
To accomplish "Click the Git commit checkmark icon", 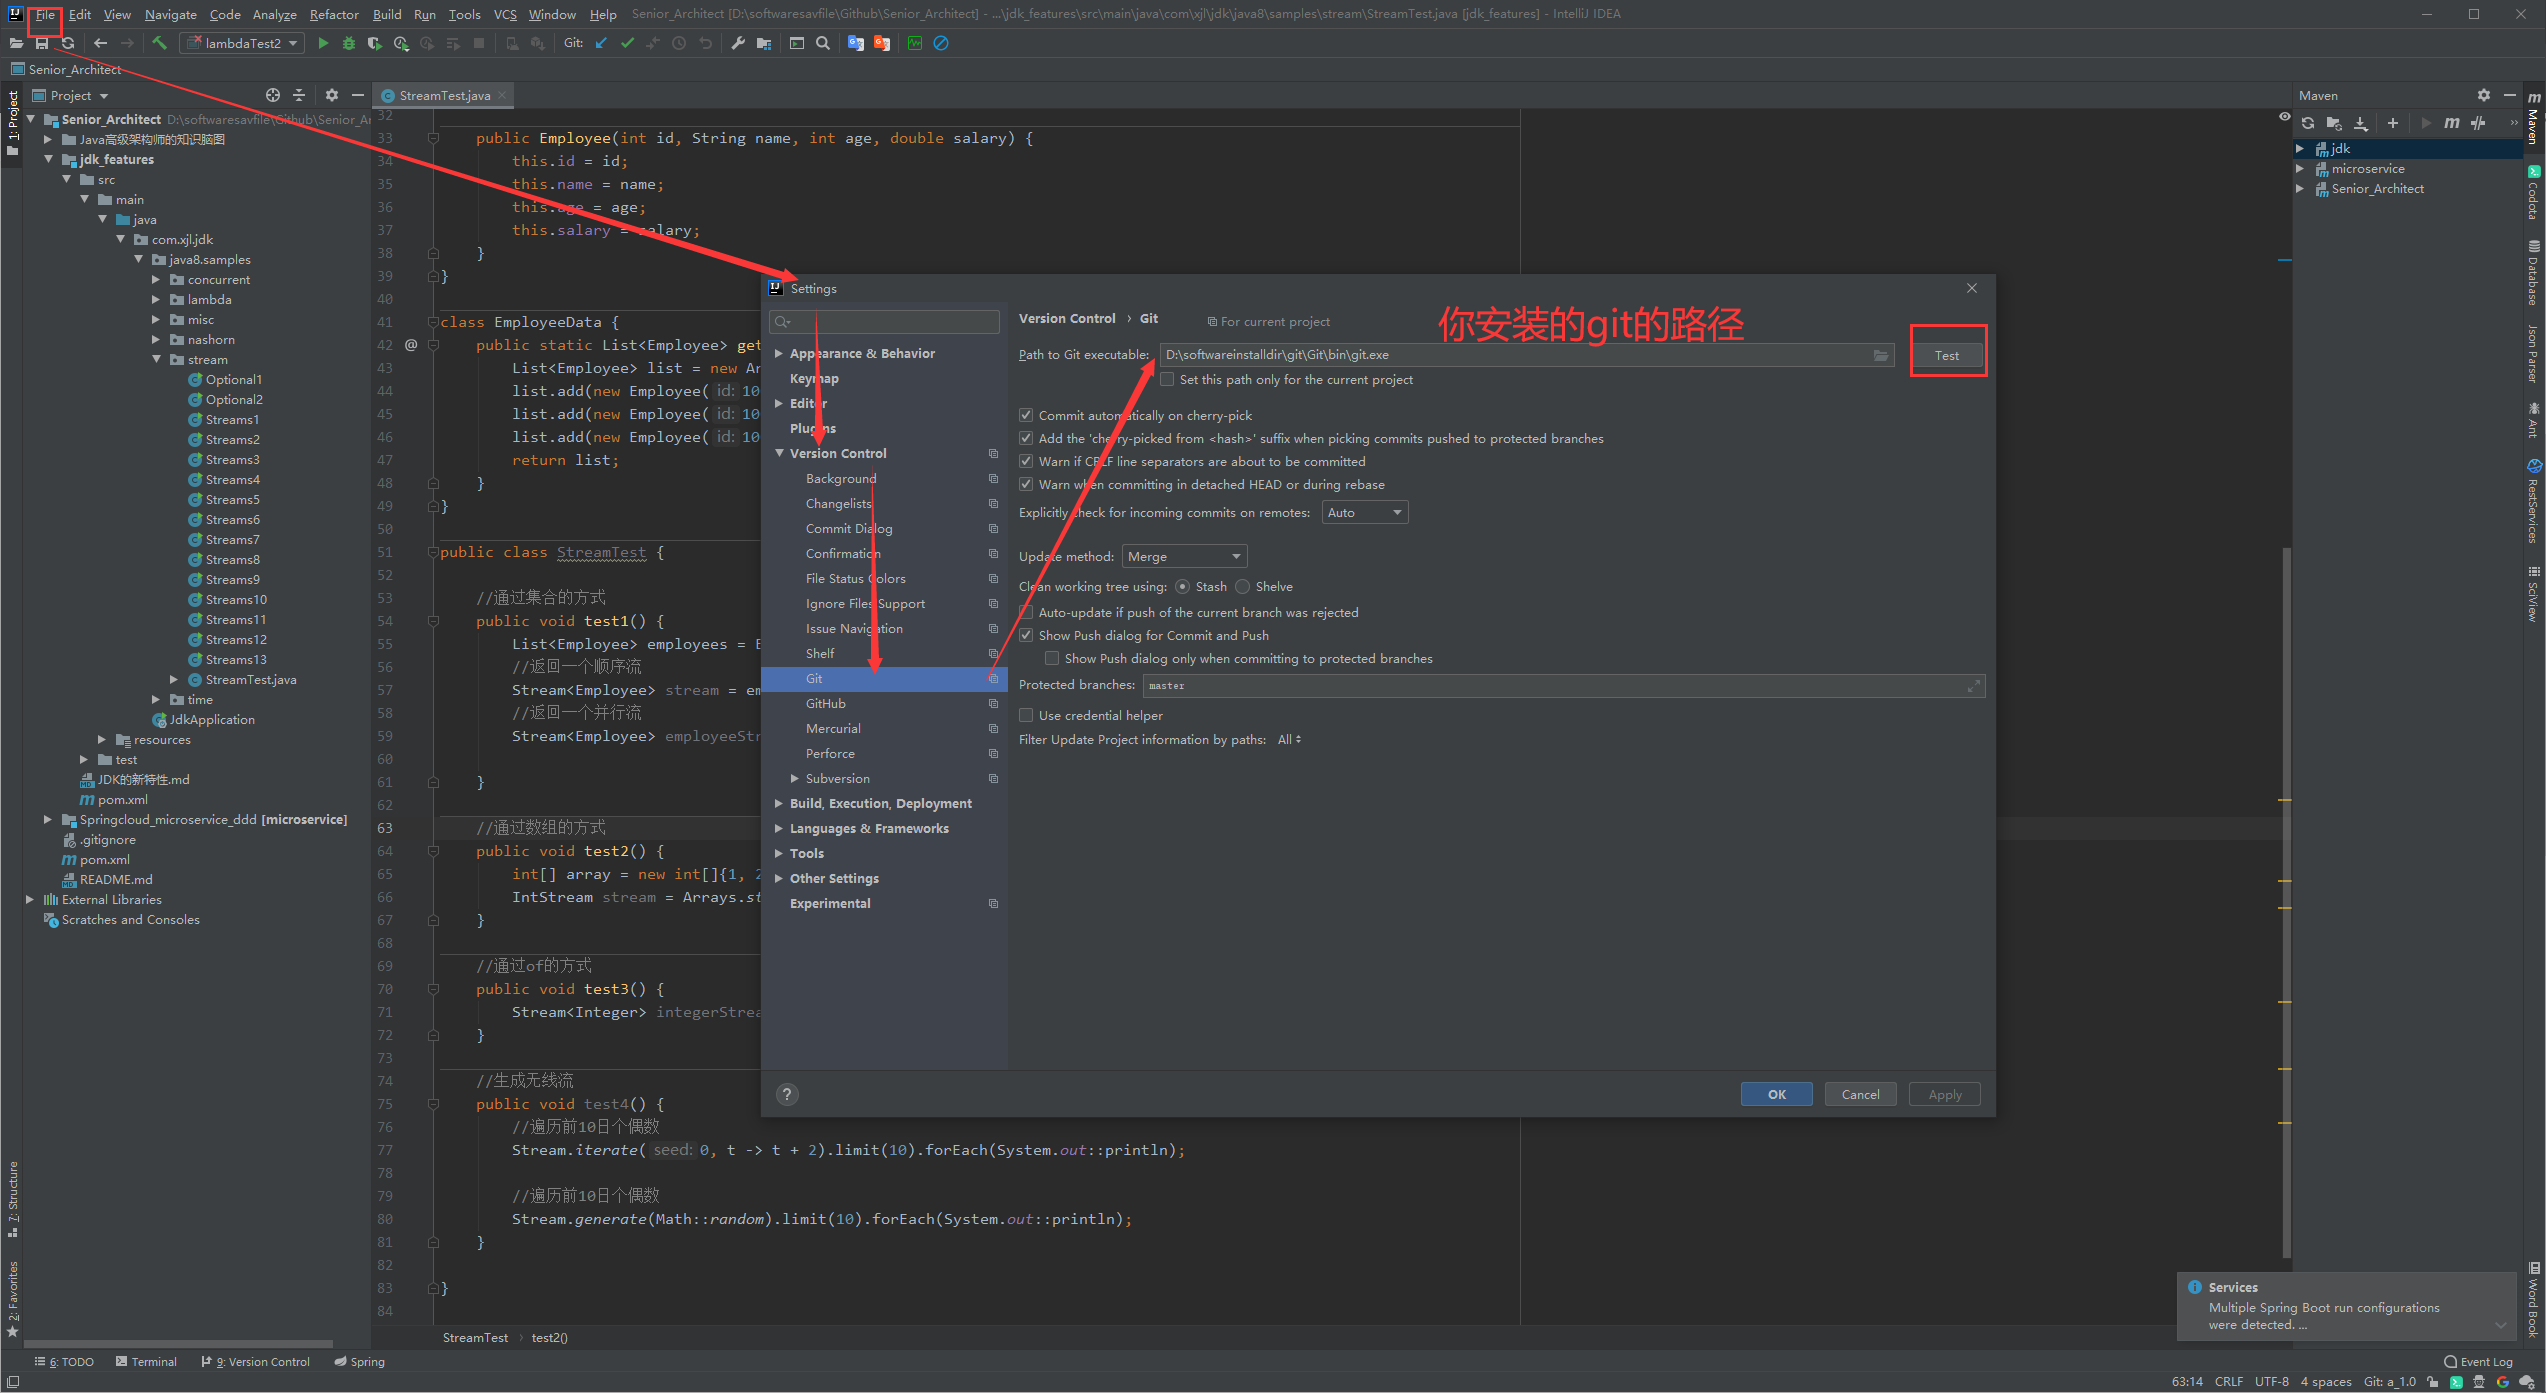I will point(627,43).
